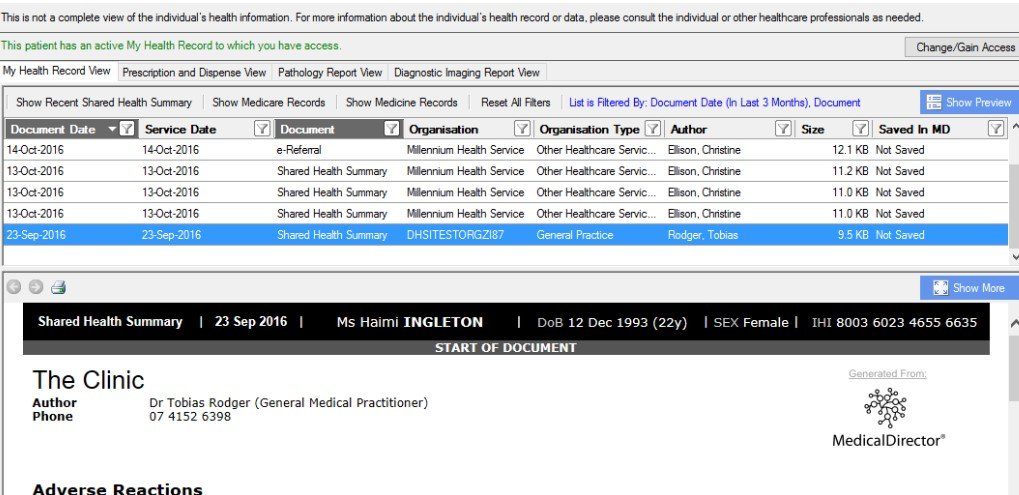Screen dimensions: 1019x495
Task: Click the forward arrow in preview toolbar
Action: click(36, 287)
